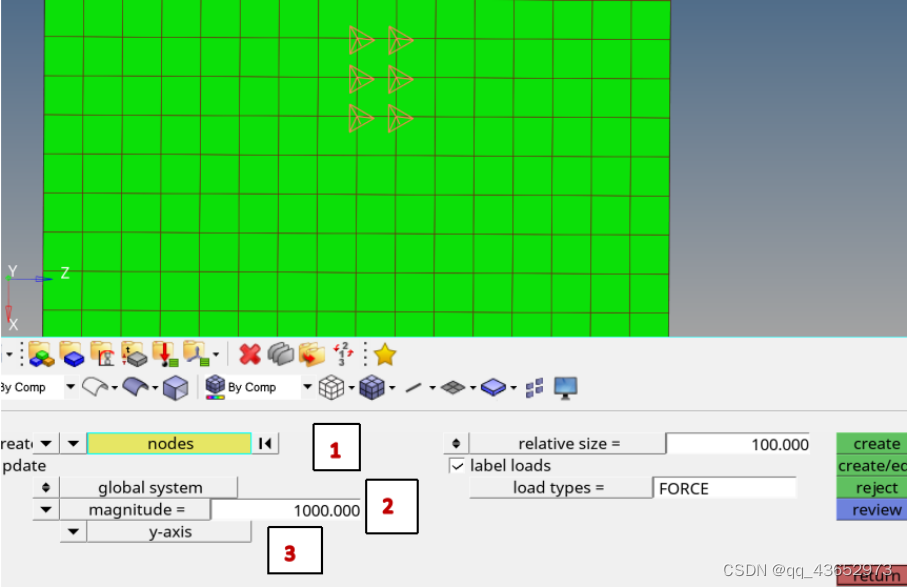Click the Load Collectors folder icon with red arrow

[164, 354]
